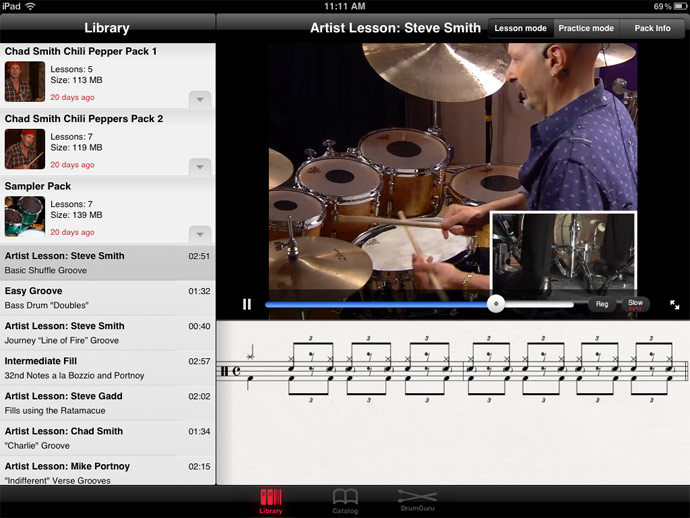The image size is (690, 518).
Task: Click the Sampler Pack title
Action: 38,186
